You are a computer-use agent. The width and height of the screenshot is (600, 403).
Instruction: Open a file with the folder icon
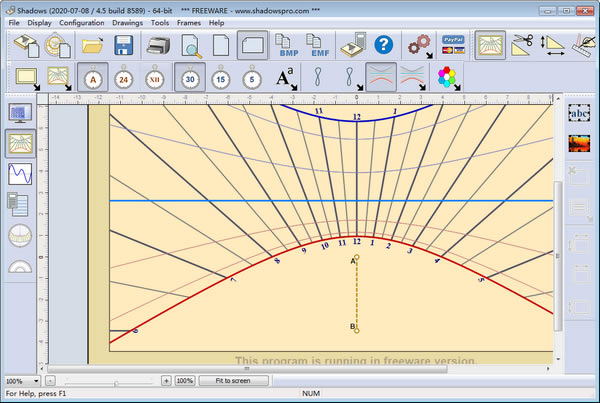coord(93,45)
